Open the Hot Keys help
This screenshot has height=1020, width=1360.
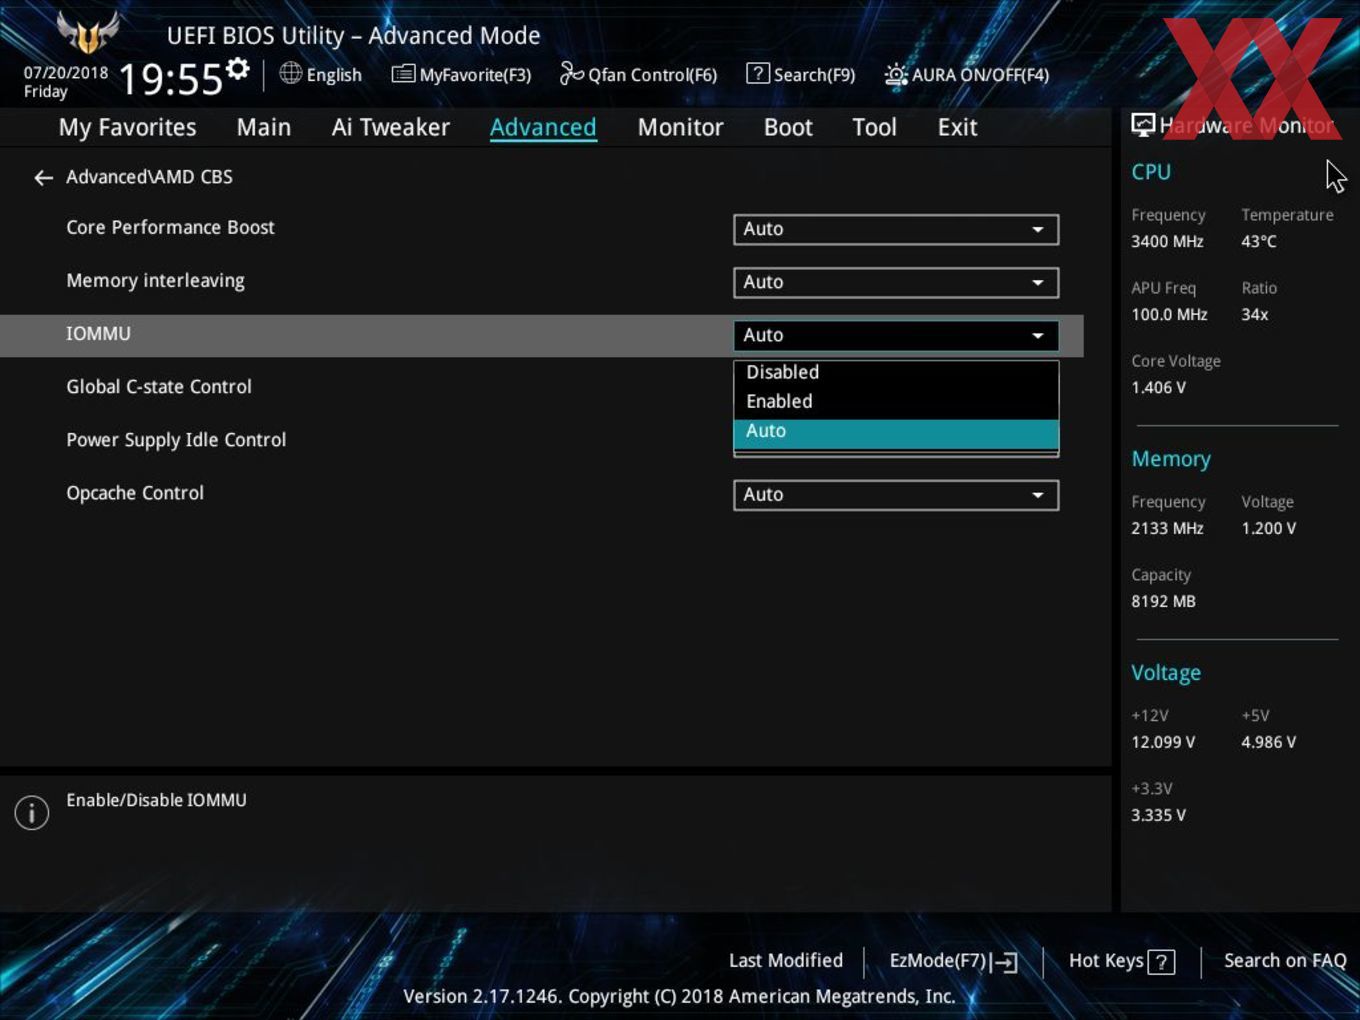click(1121, 961)
